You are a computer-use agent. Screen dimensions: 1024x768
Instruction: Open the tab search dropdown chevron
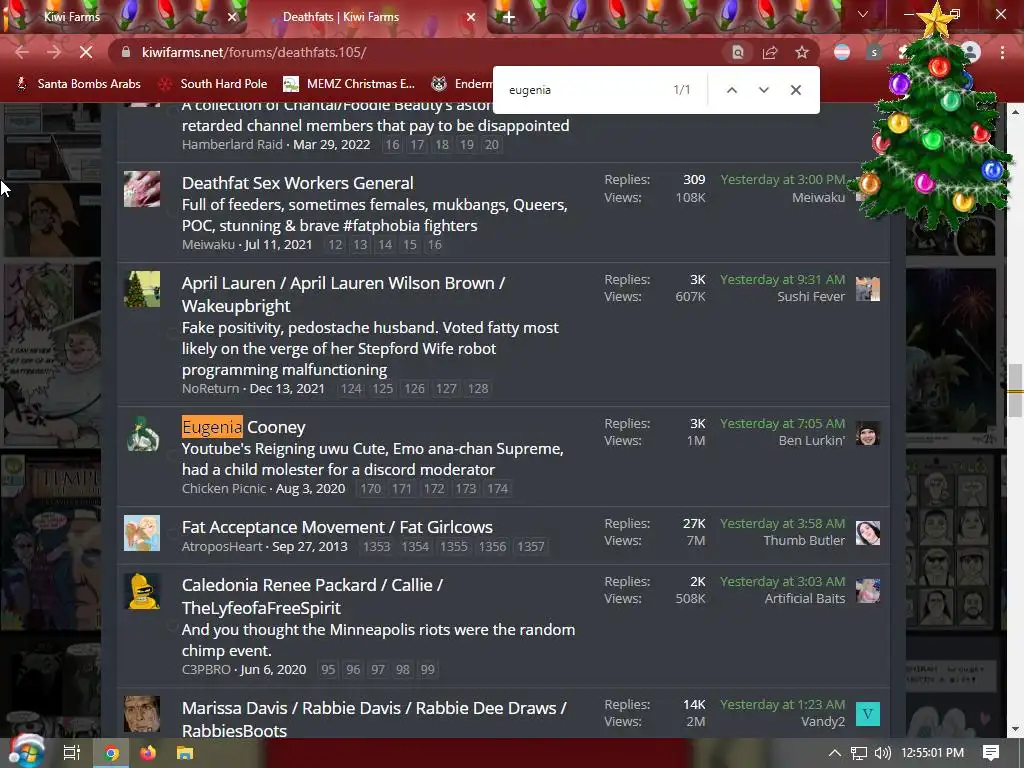[x=863, y=14]
